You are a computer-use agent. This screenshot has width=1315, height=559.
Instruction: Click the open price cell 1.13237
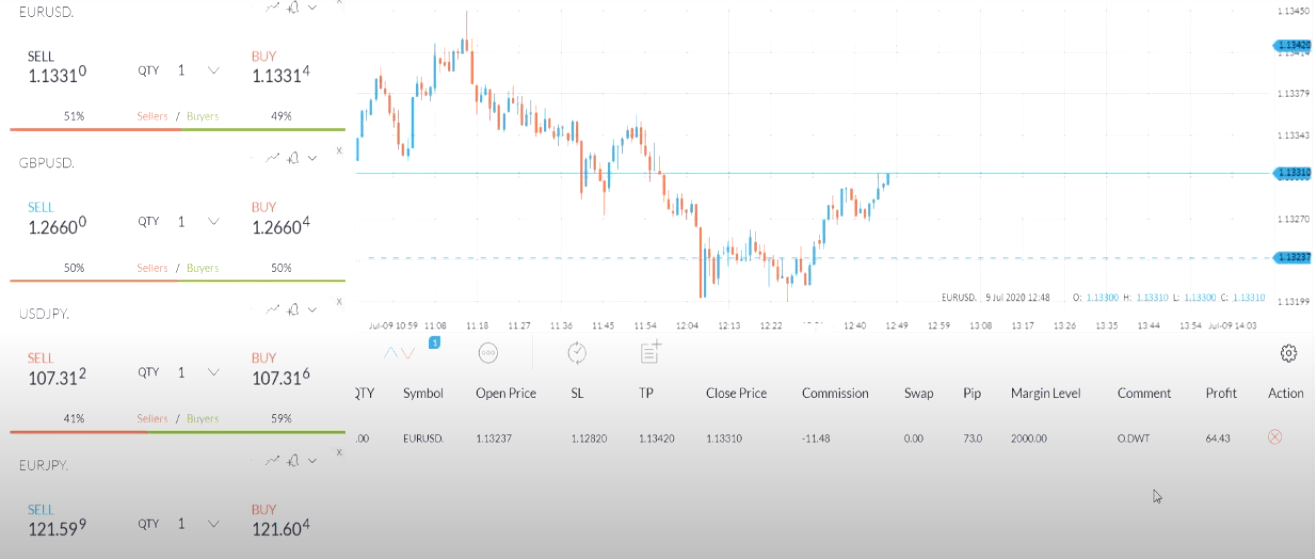pyautogui.click(x=494, y=437)
